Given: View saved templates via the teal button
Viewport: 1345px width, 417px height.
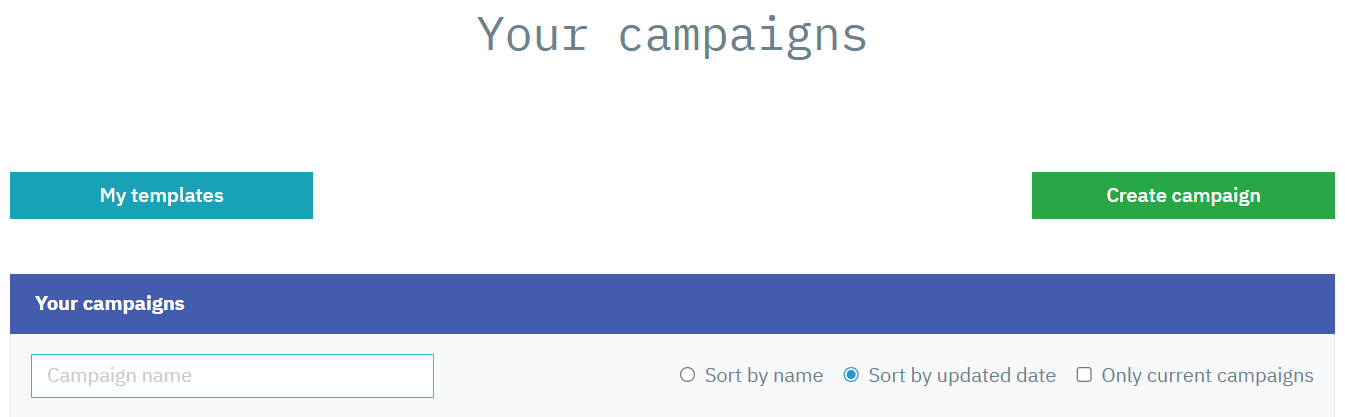Looking at the screenshot, I should coord(161,195).
